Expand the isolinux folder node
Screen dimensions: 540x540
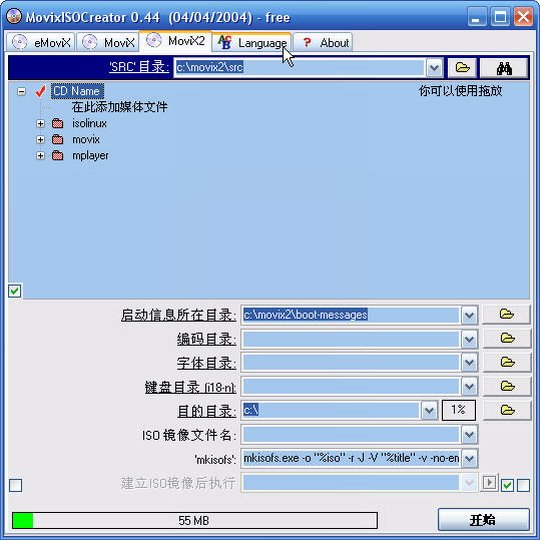click(40, 123)
